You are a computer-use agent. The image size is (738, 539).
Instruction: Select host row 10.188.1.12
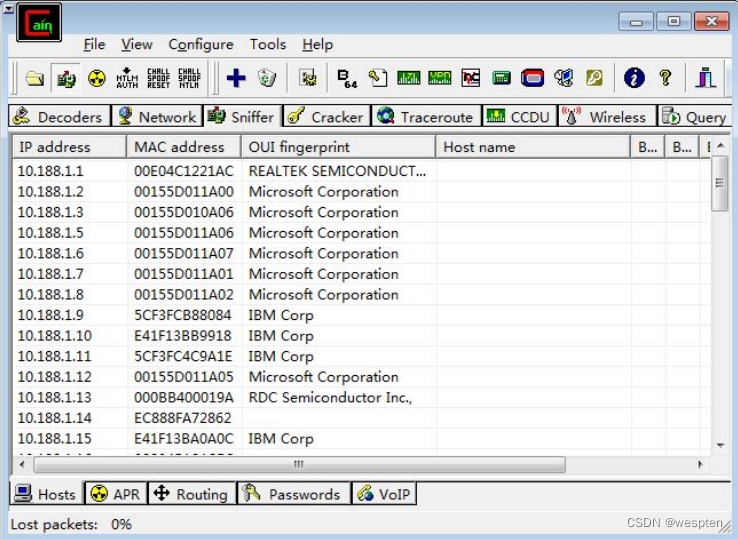[x=361, y=377]
